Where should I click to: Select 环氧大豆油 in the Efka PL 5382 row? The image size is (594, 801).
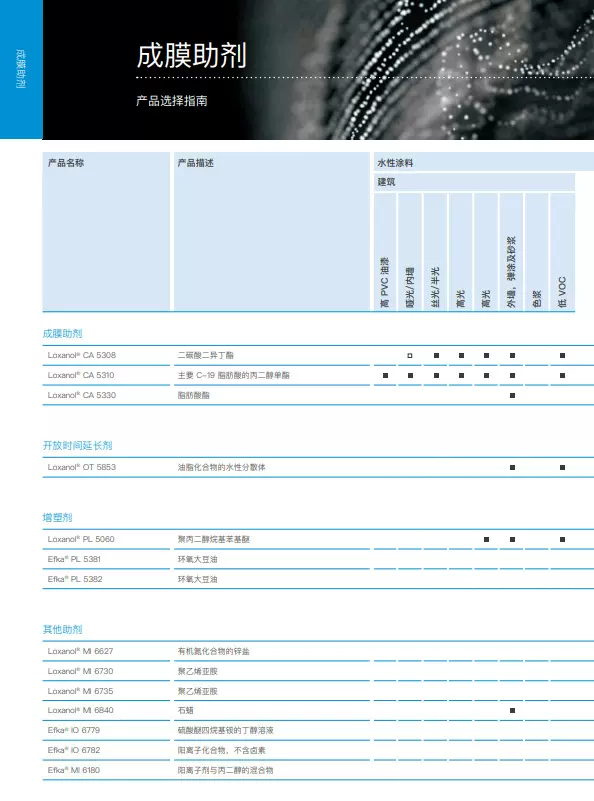click(198, 579)
